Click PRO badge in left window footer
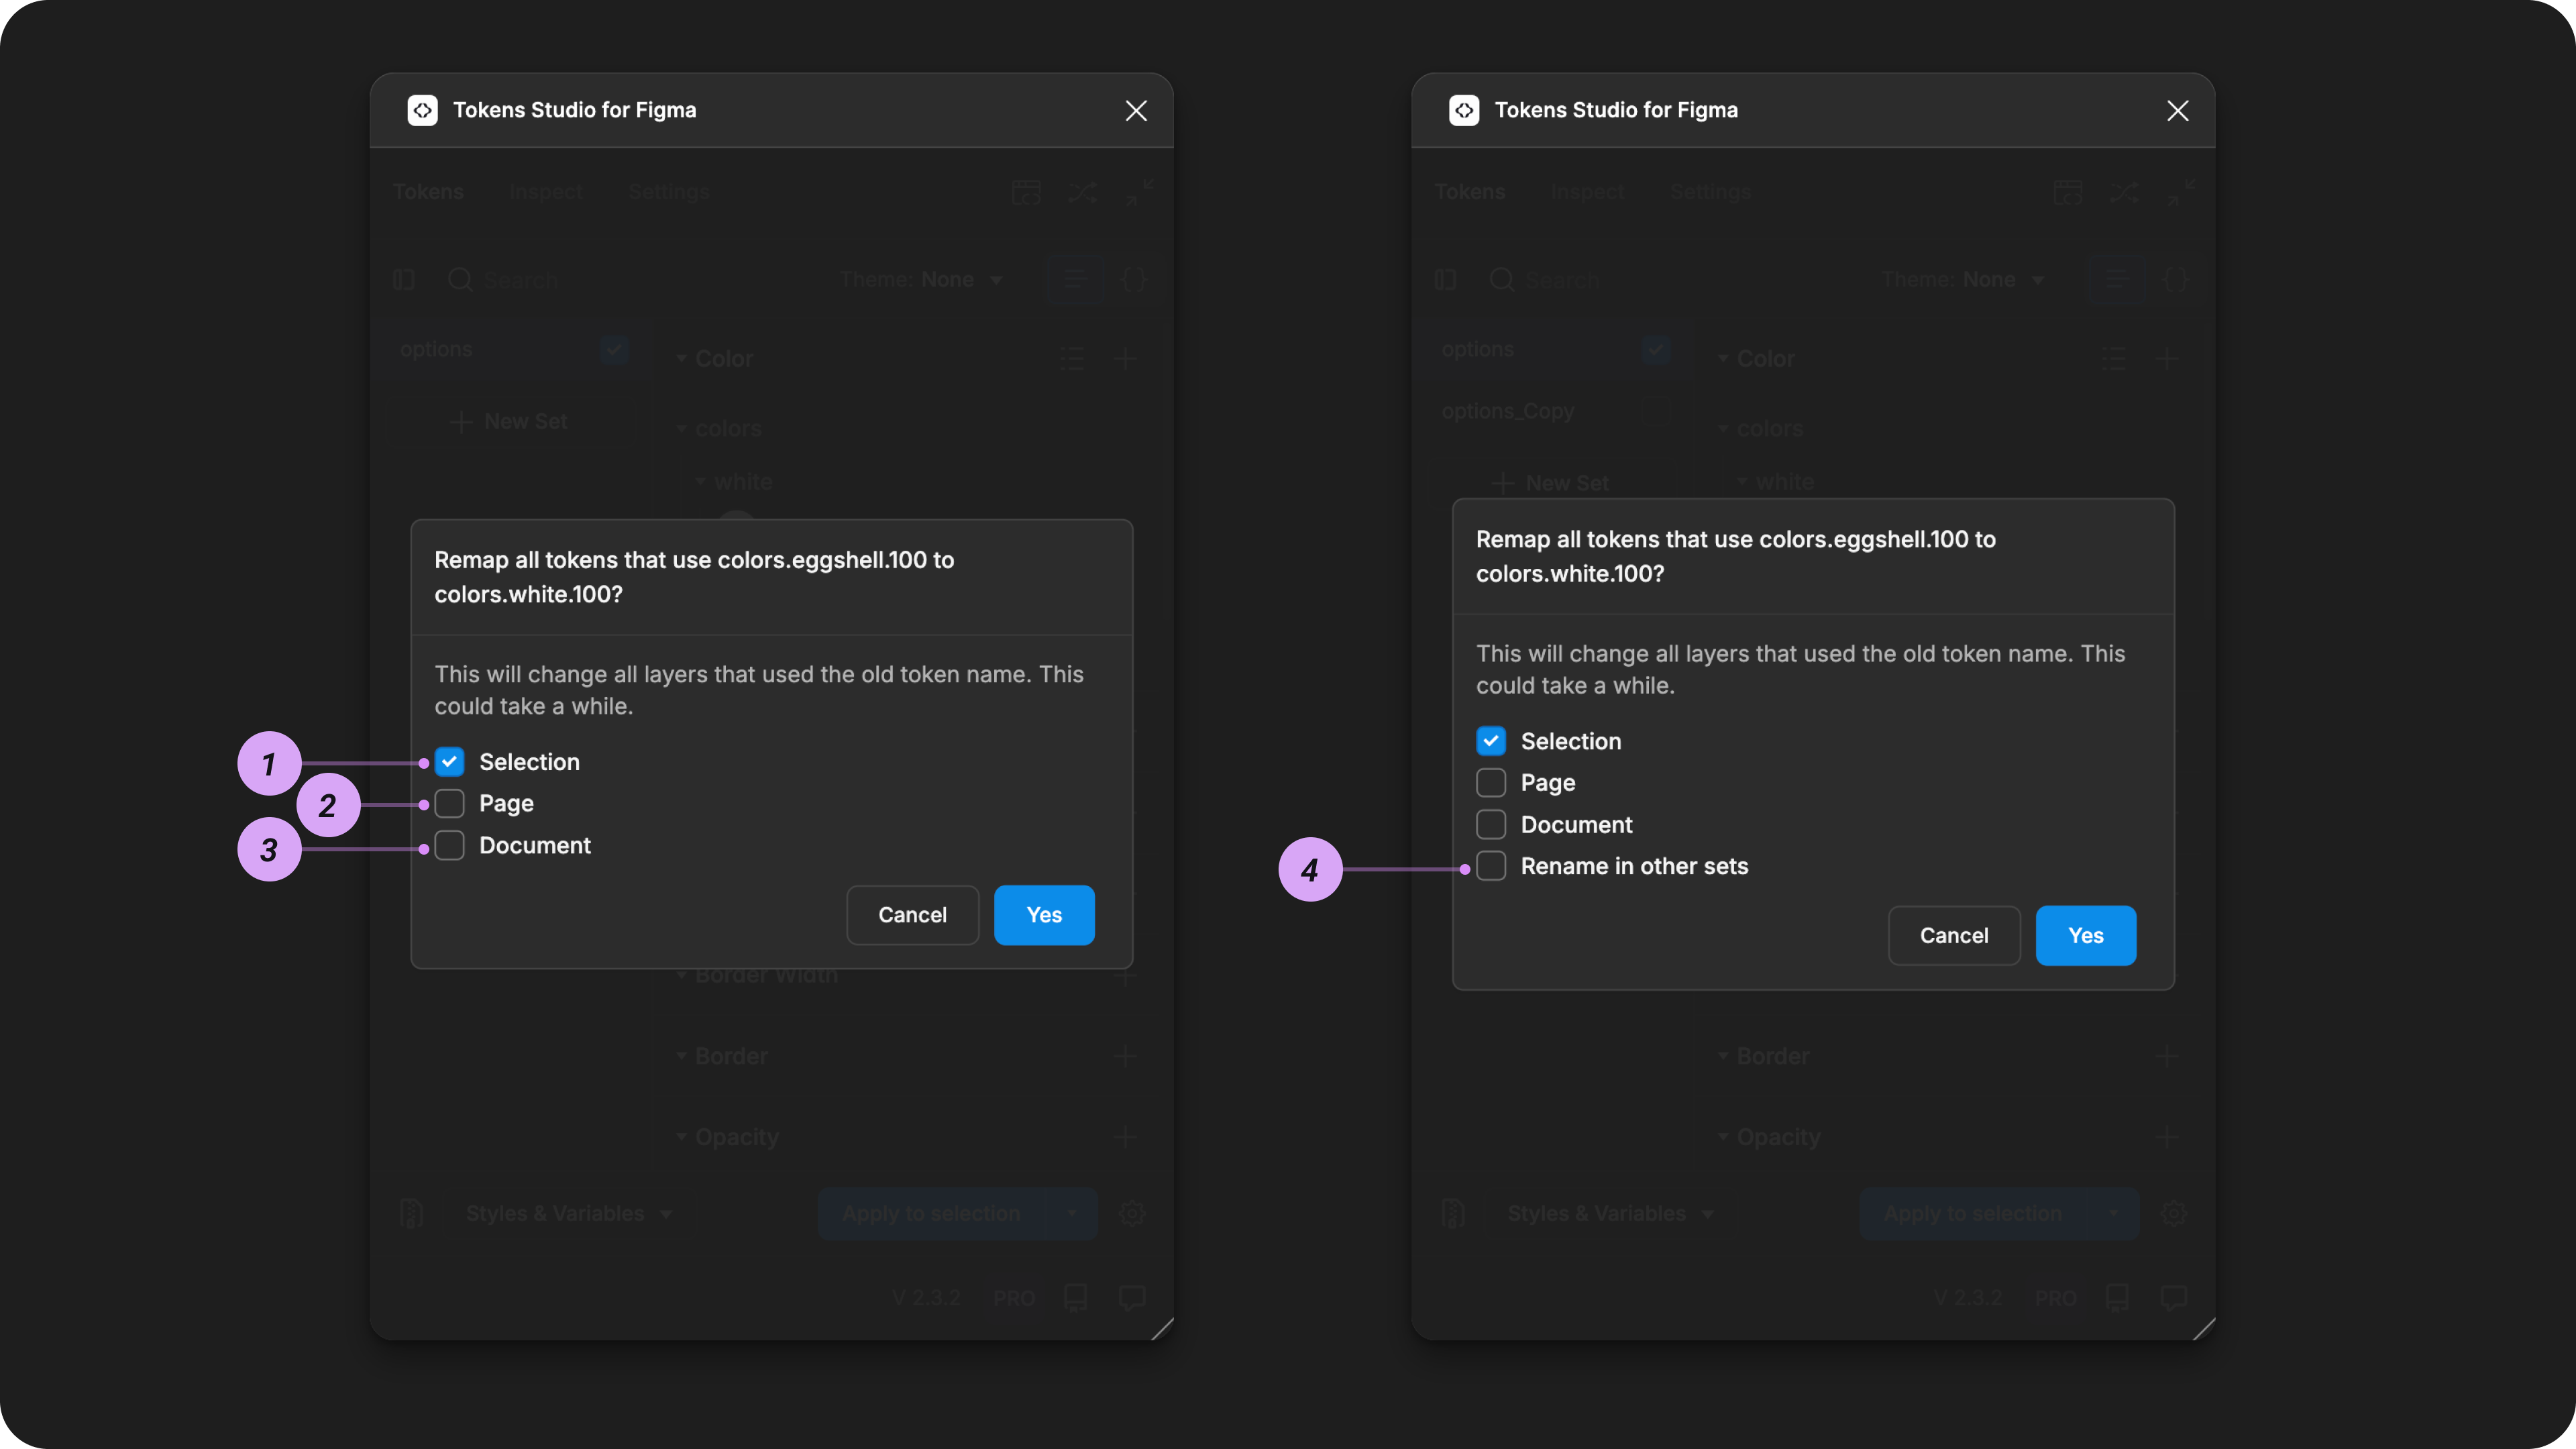 click(1014, 1298)
